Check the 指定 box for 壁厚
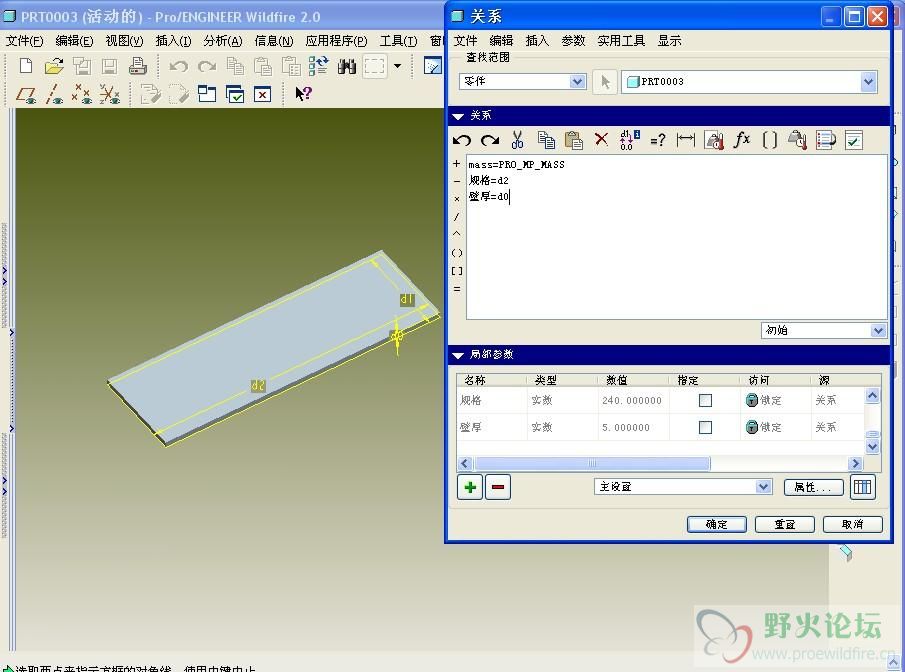The width and height of the screenshot is (905, 672). click(705, 427)
